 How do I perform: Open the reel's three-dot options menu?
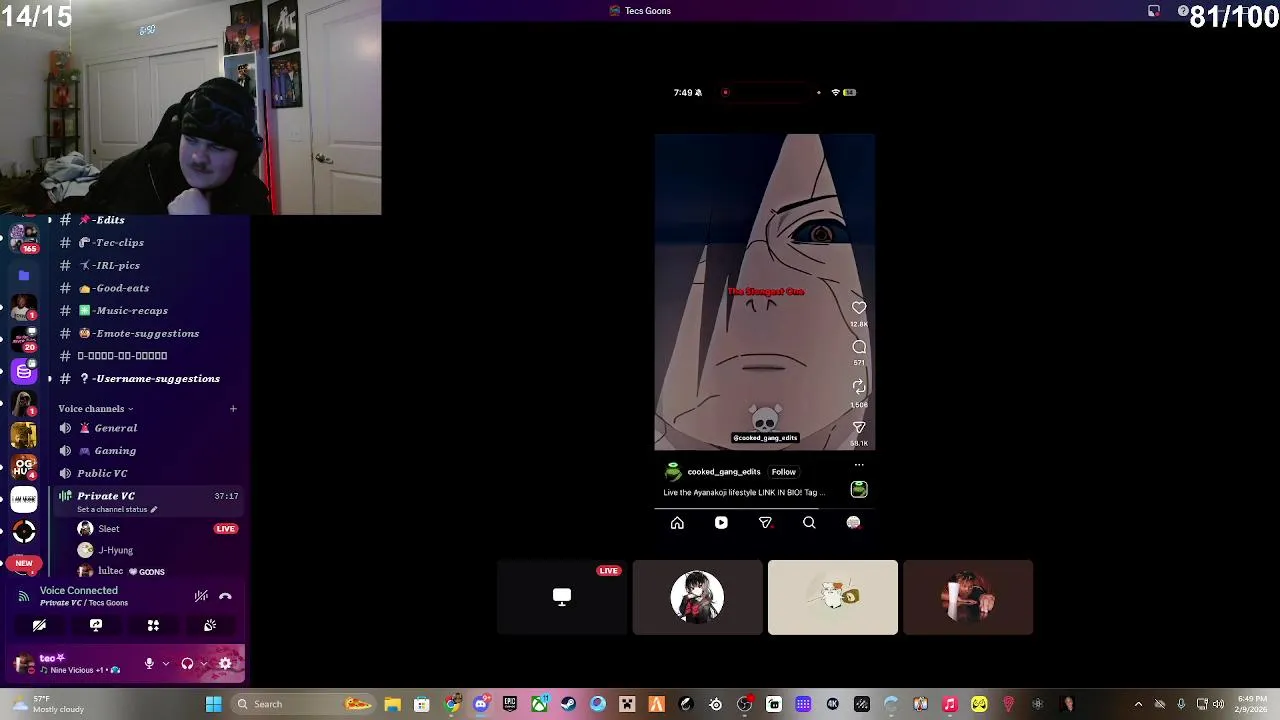coord(859,465)
